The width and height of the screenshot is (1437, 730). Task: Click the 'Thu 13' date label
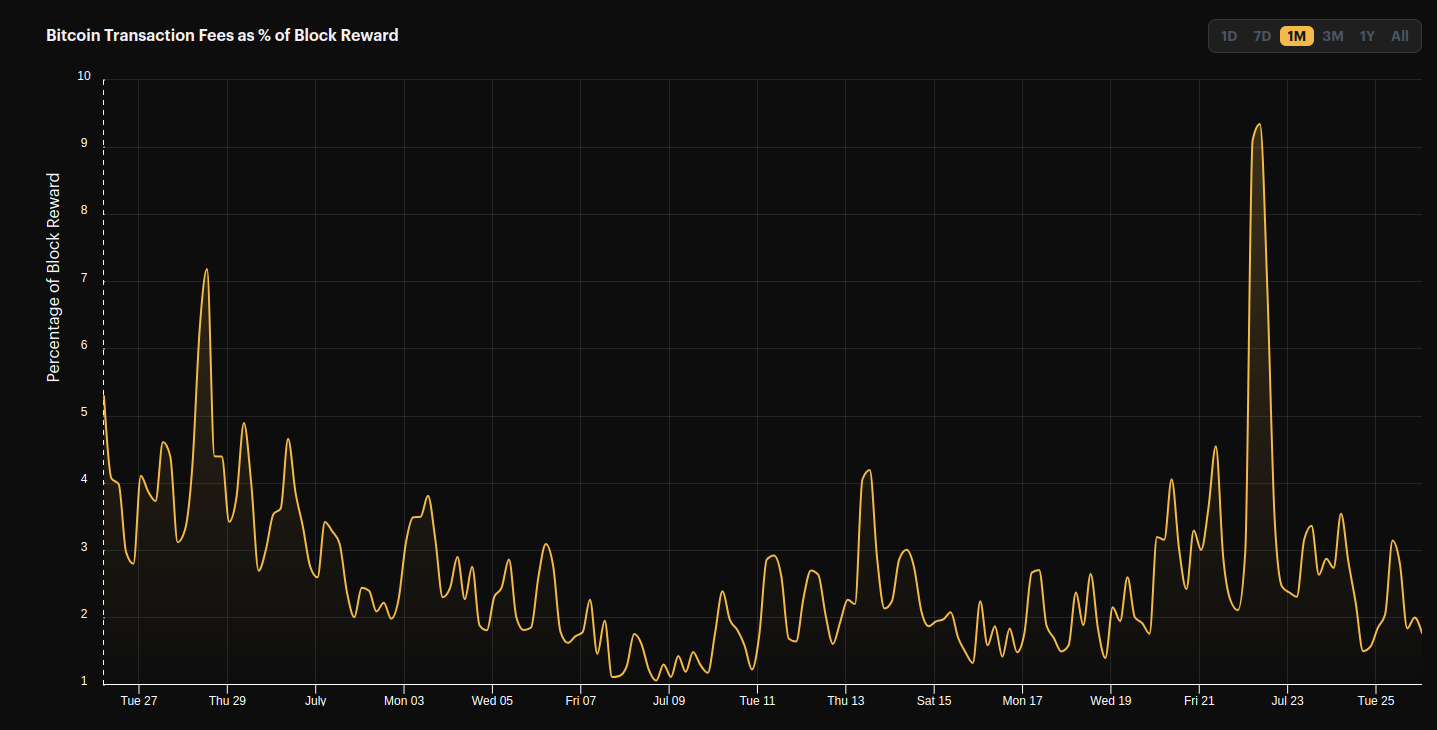click(x=846, y=701)
